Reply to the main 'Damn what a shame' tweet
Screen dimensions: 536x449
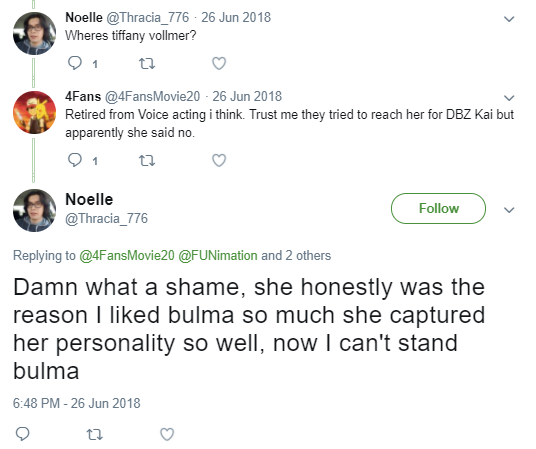[23, 434]
